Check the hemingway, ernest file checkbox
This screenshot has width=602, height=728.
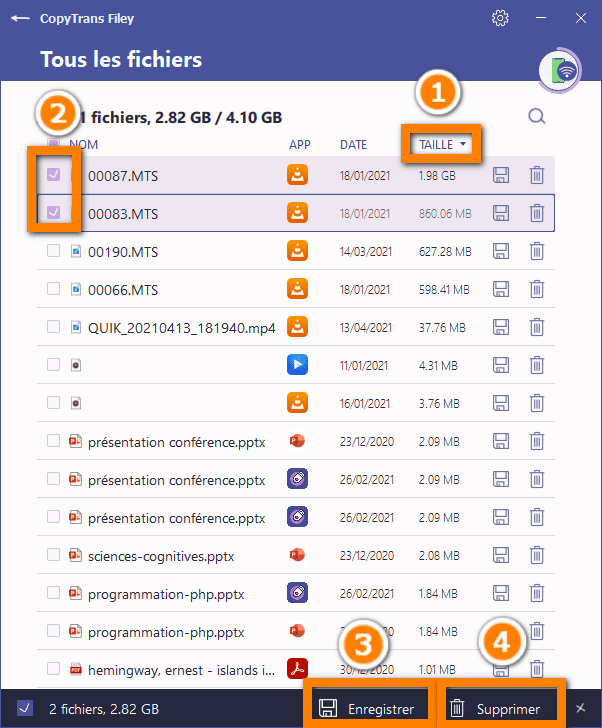53,669
